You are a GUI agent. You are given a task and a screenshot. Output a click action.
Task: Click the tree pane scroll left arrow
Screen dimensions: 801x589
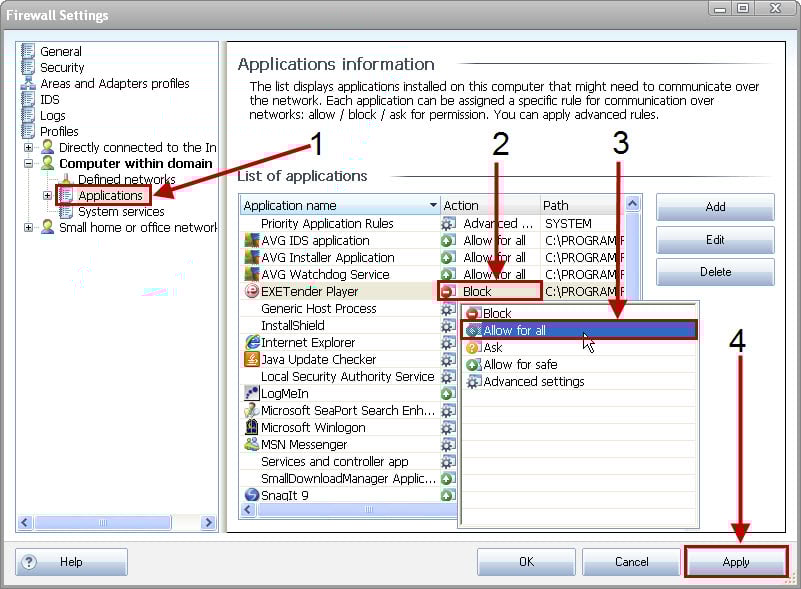coord(25,523)
